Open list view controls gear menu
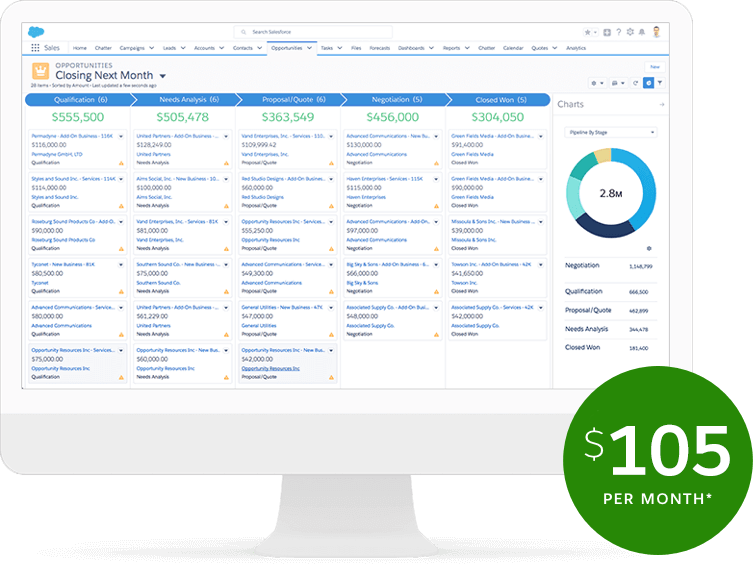This screenshot has height=564, width=753. (597, 83)
